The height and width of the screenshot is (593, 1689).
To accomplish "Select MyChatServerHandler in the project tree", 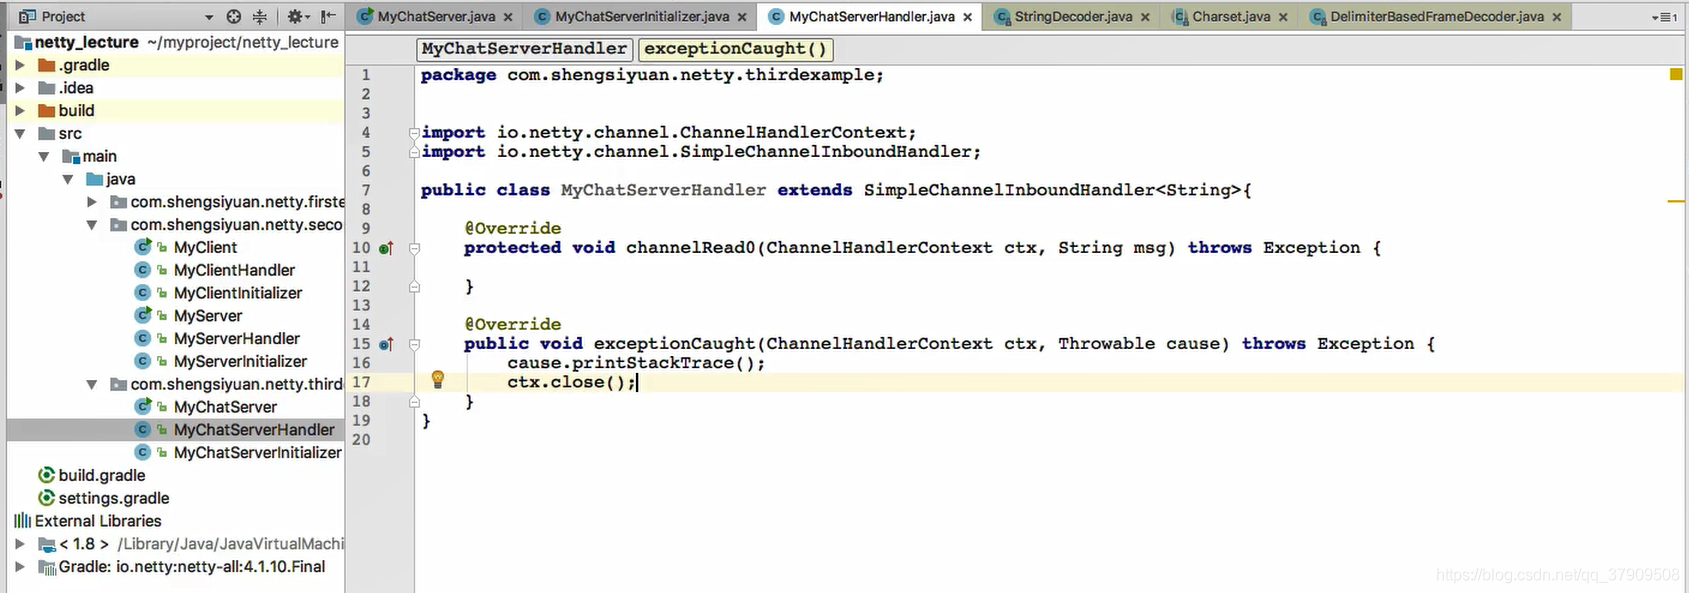I will coord(254,430).
